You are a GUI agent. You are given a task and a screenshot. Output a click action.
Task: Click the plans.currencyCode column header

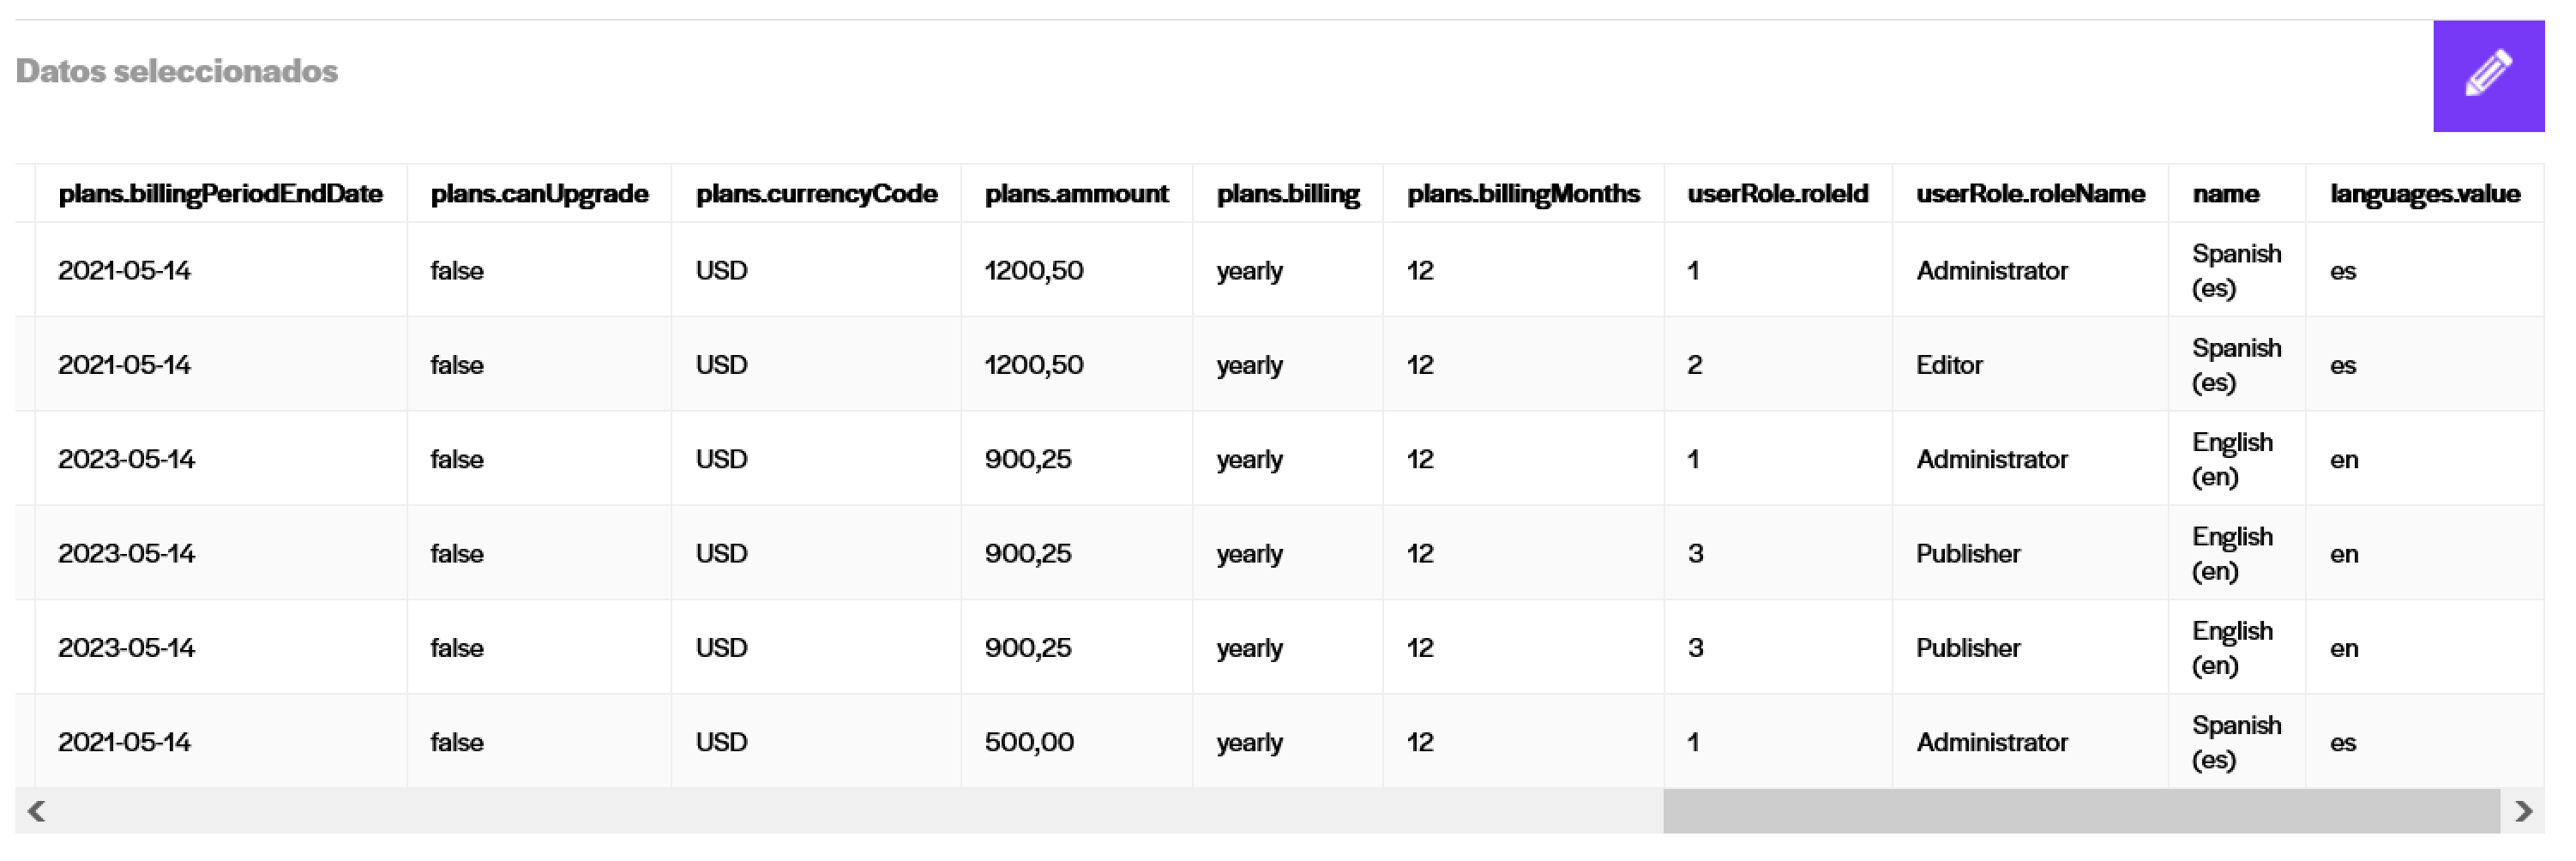click(x=816, y=193)
